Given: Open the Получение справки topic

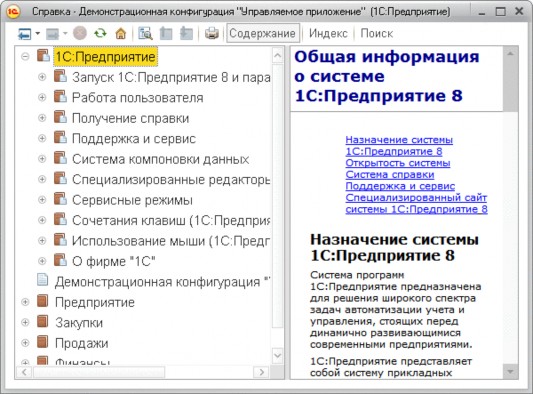Looking at the screenshot, I should 131,118.
